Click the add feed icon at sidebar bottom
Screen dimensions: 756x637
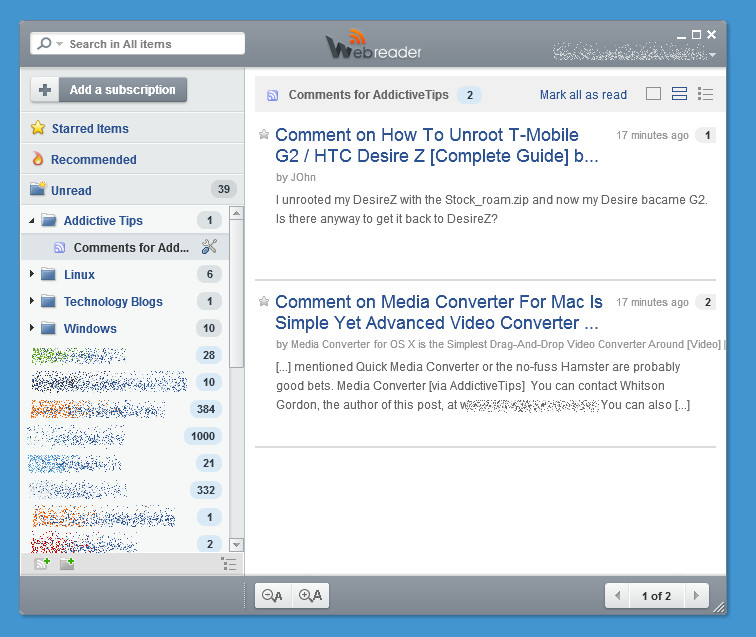pos(42,563)
